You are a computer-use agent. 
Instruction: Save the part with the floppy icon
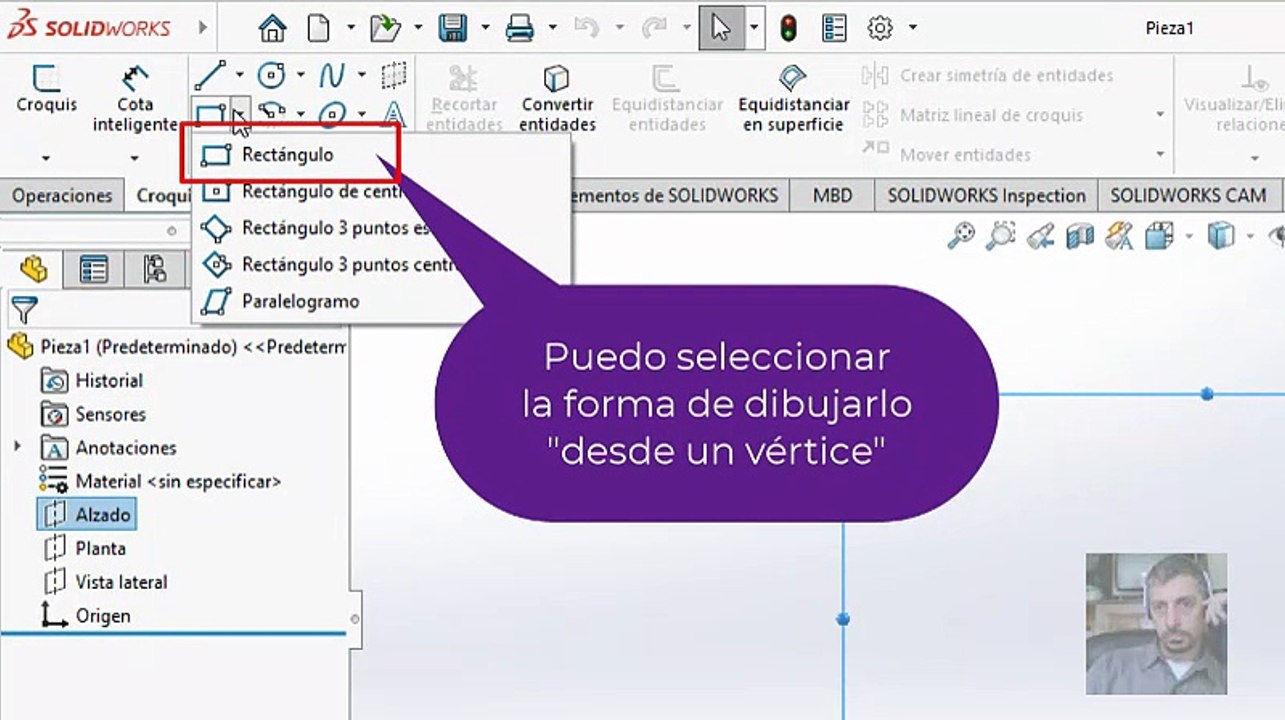click(x=453, y=29)
